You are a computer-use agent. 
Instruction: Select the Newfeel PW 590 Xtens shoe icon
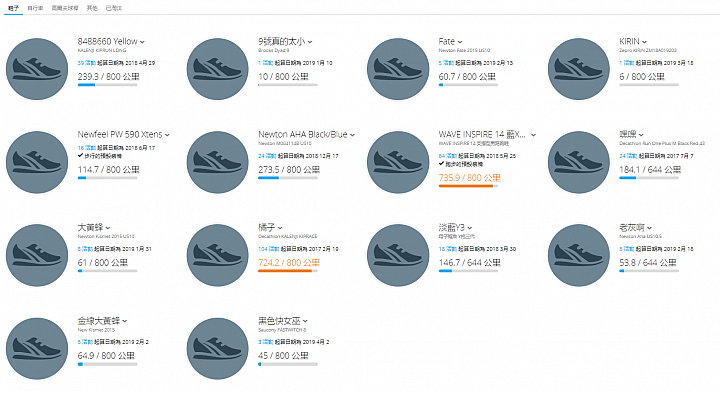(37, 162)
